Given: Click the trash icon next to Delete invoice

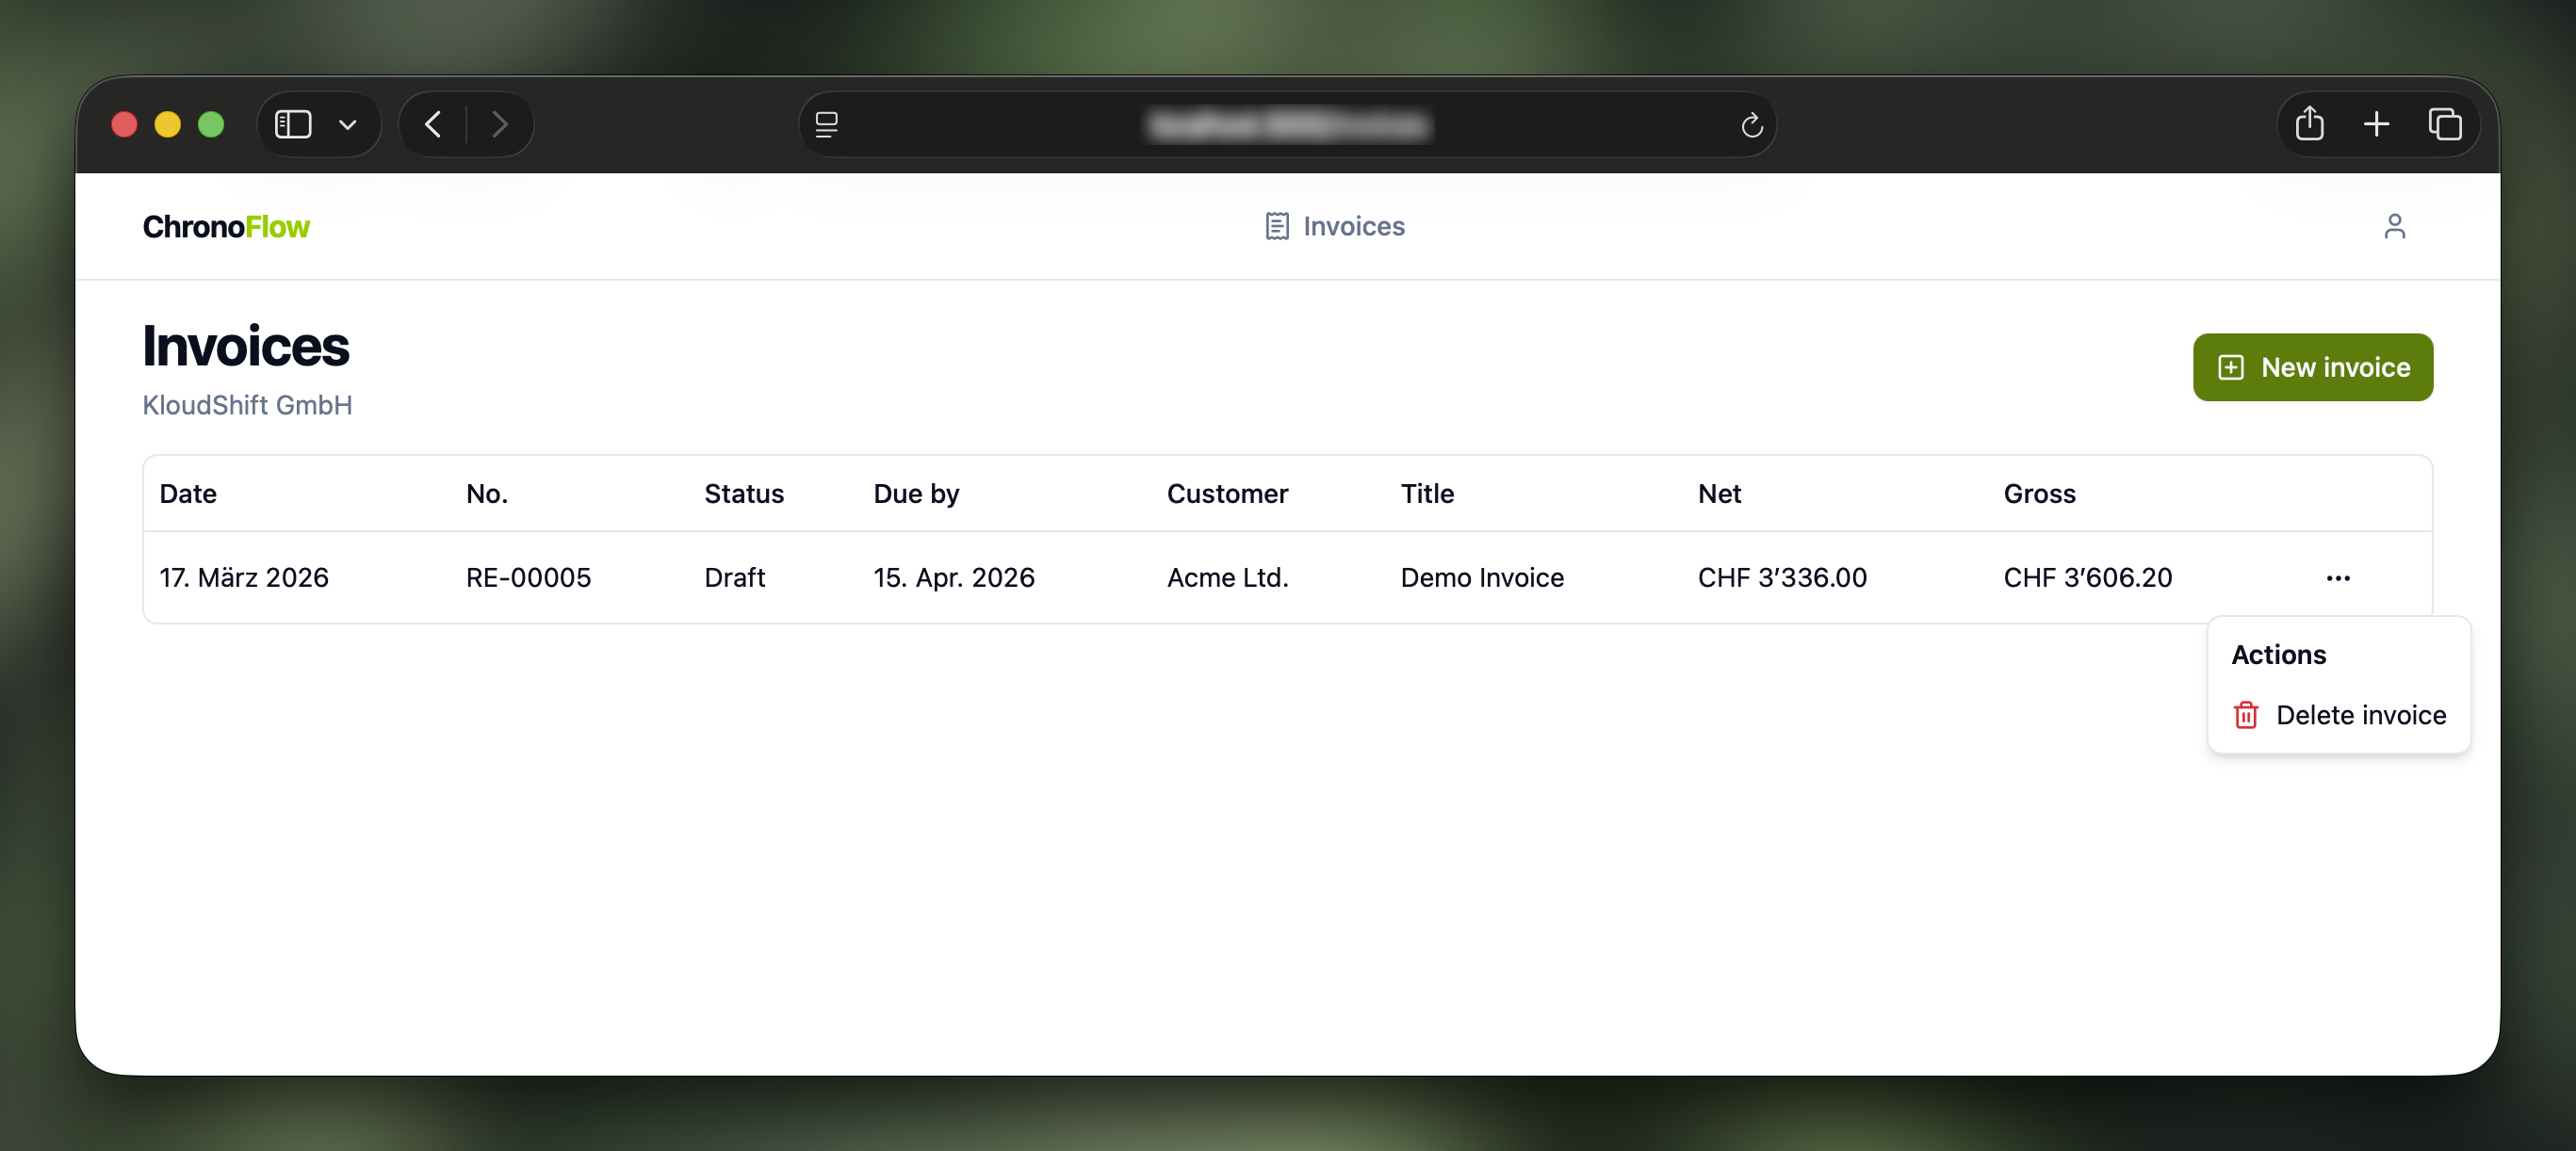Looking at the screenshot, I should click(x=2245, y=715).
